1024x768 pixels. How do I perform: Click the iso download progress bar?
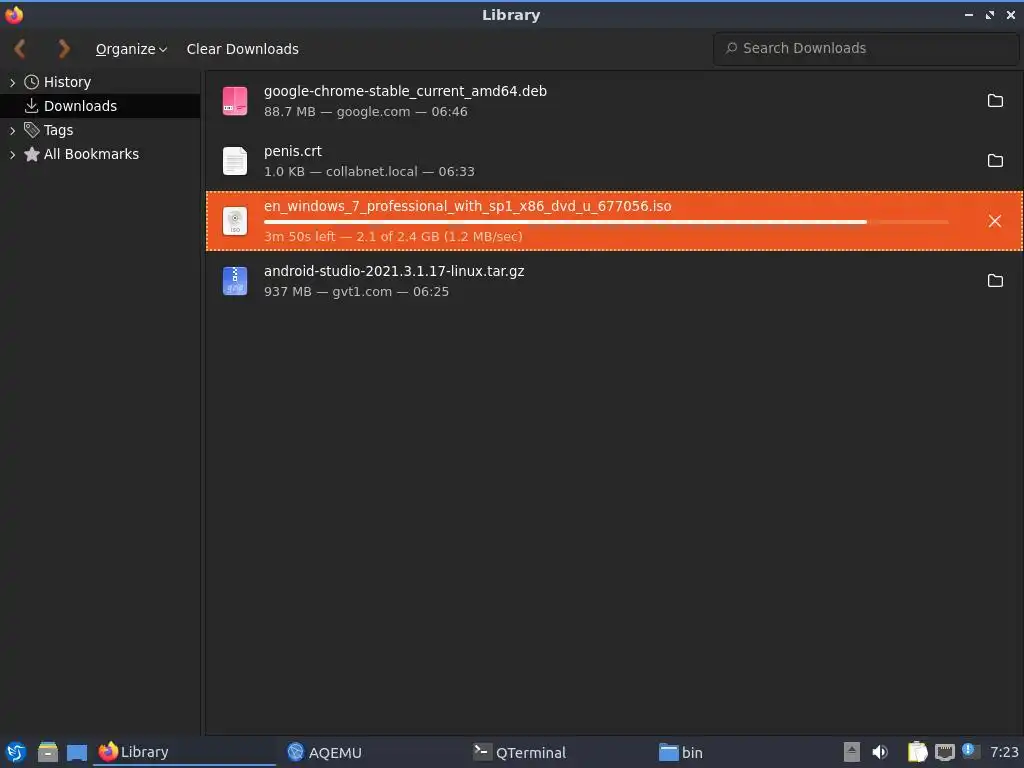point(606,222)
